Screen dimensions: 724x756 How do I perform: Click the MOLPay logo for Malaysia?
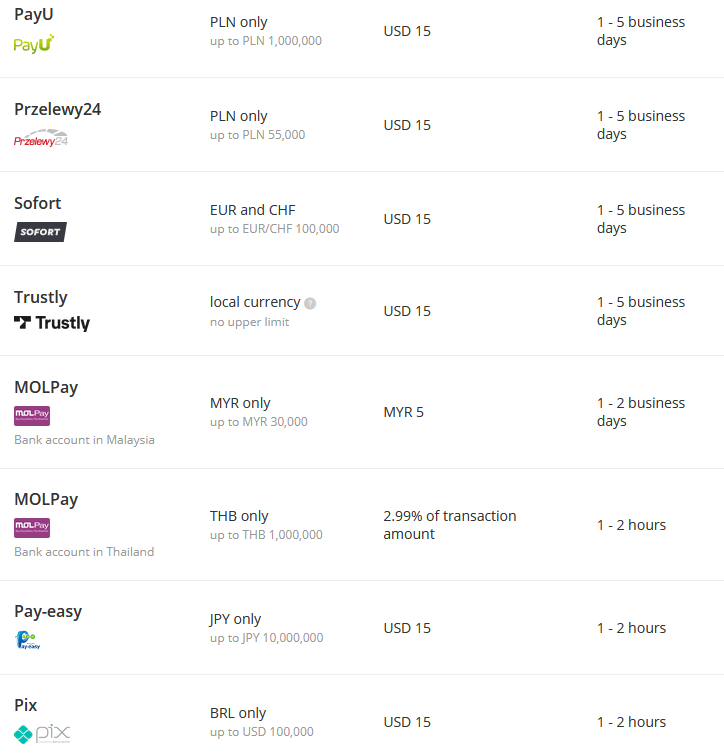pyautogui.click(x=32, y=416)
